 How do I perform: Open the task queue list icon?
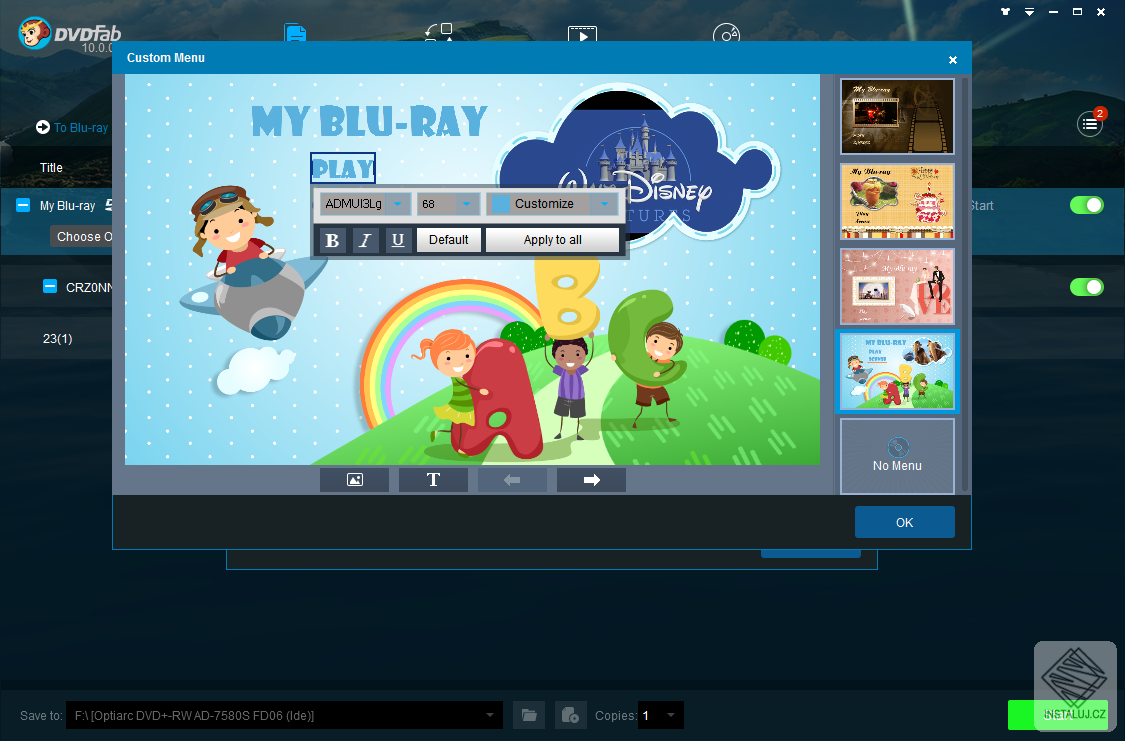pyautogui.click(x=1090, y=125)
